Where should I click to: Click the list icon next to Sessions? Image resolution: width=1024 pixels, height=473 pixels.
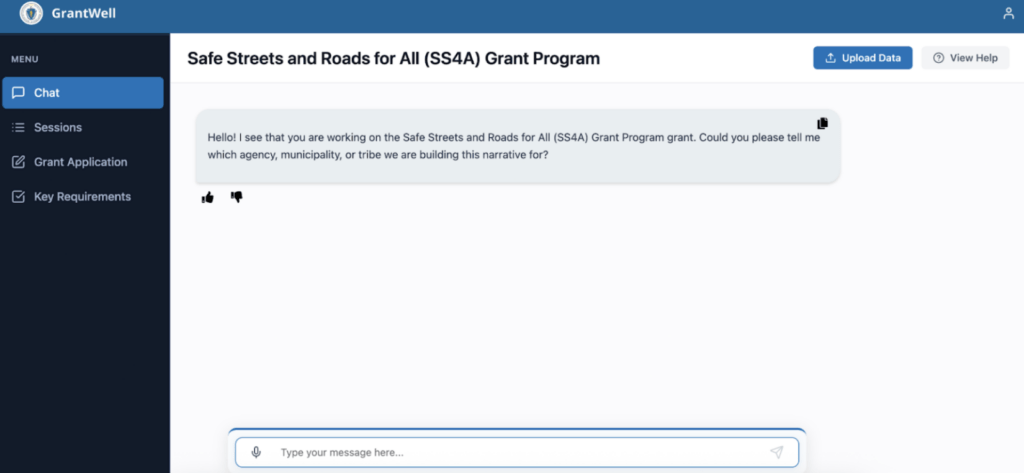coord(18,127)
